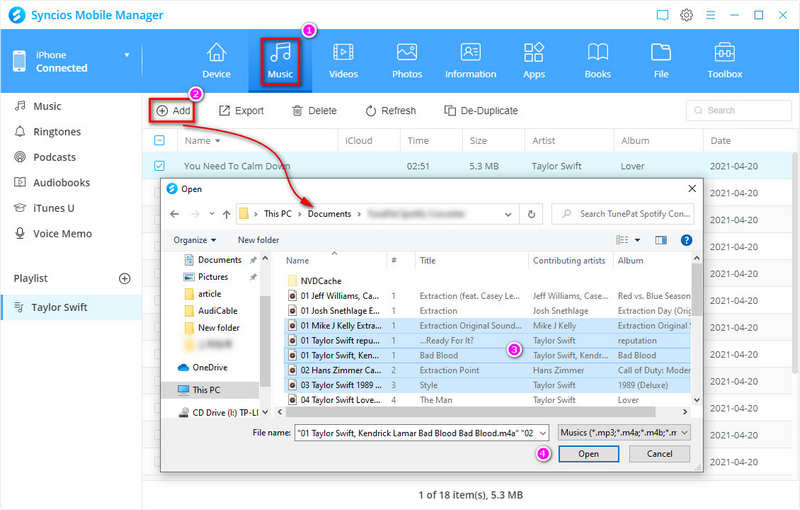Click the horizontal scrollbar in file list
The height and width of the screenshot is (510, 800).
(x=469, y=412)
